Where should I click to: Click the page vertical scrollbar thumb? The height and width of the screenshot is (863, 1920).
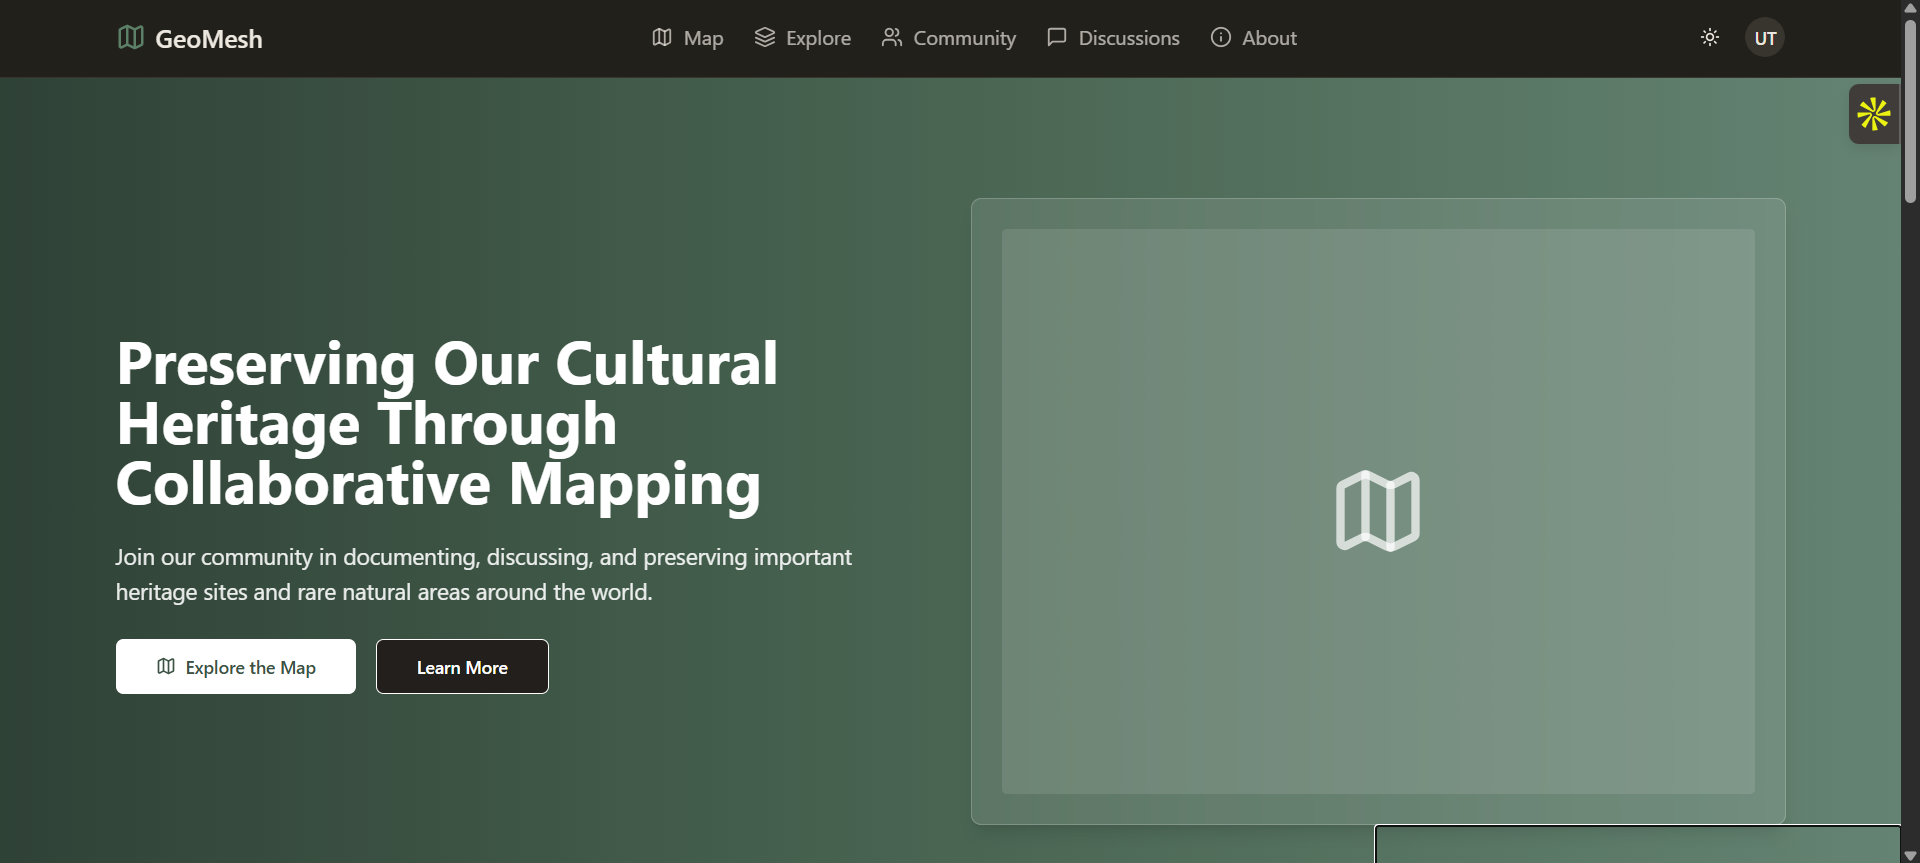coord(1910,110)
